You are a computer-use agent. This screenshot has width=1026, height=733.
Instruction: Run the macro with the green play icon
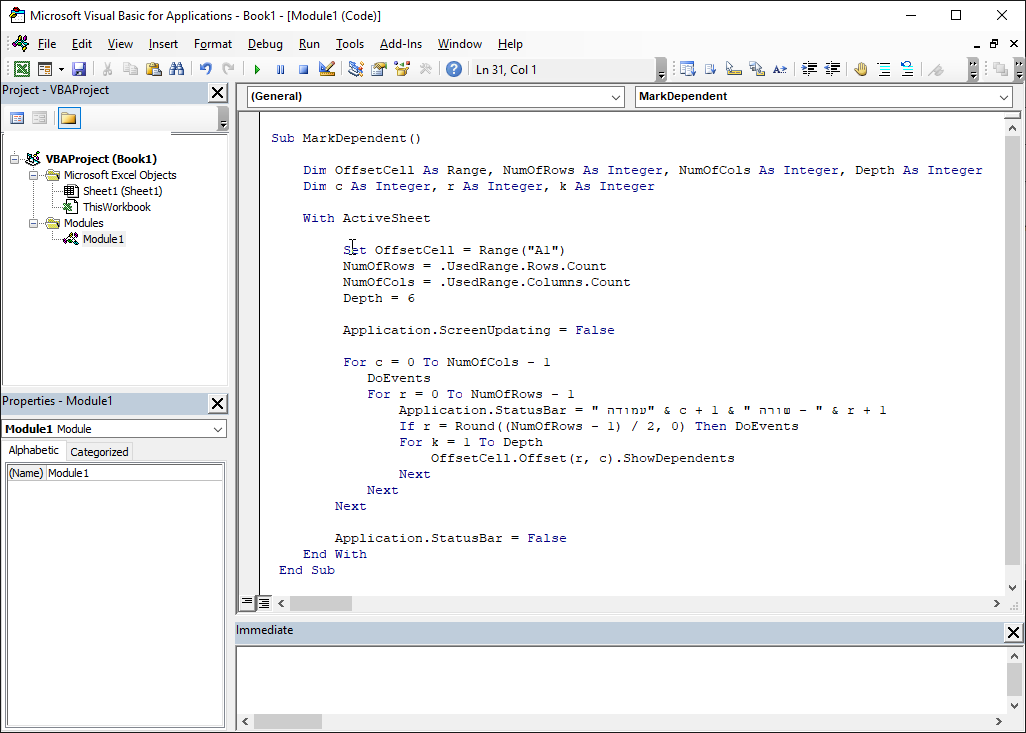[x=257, y=69]
